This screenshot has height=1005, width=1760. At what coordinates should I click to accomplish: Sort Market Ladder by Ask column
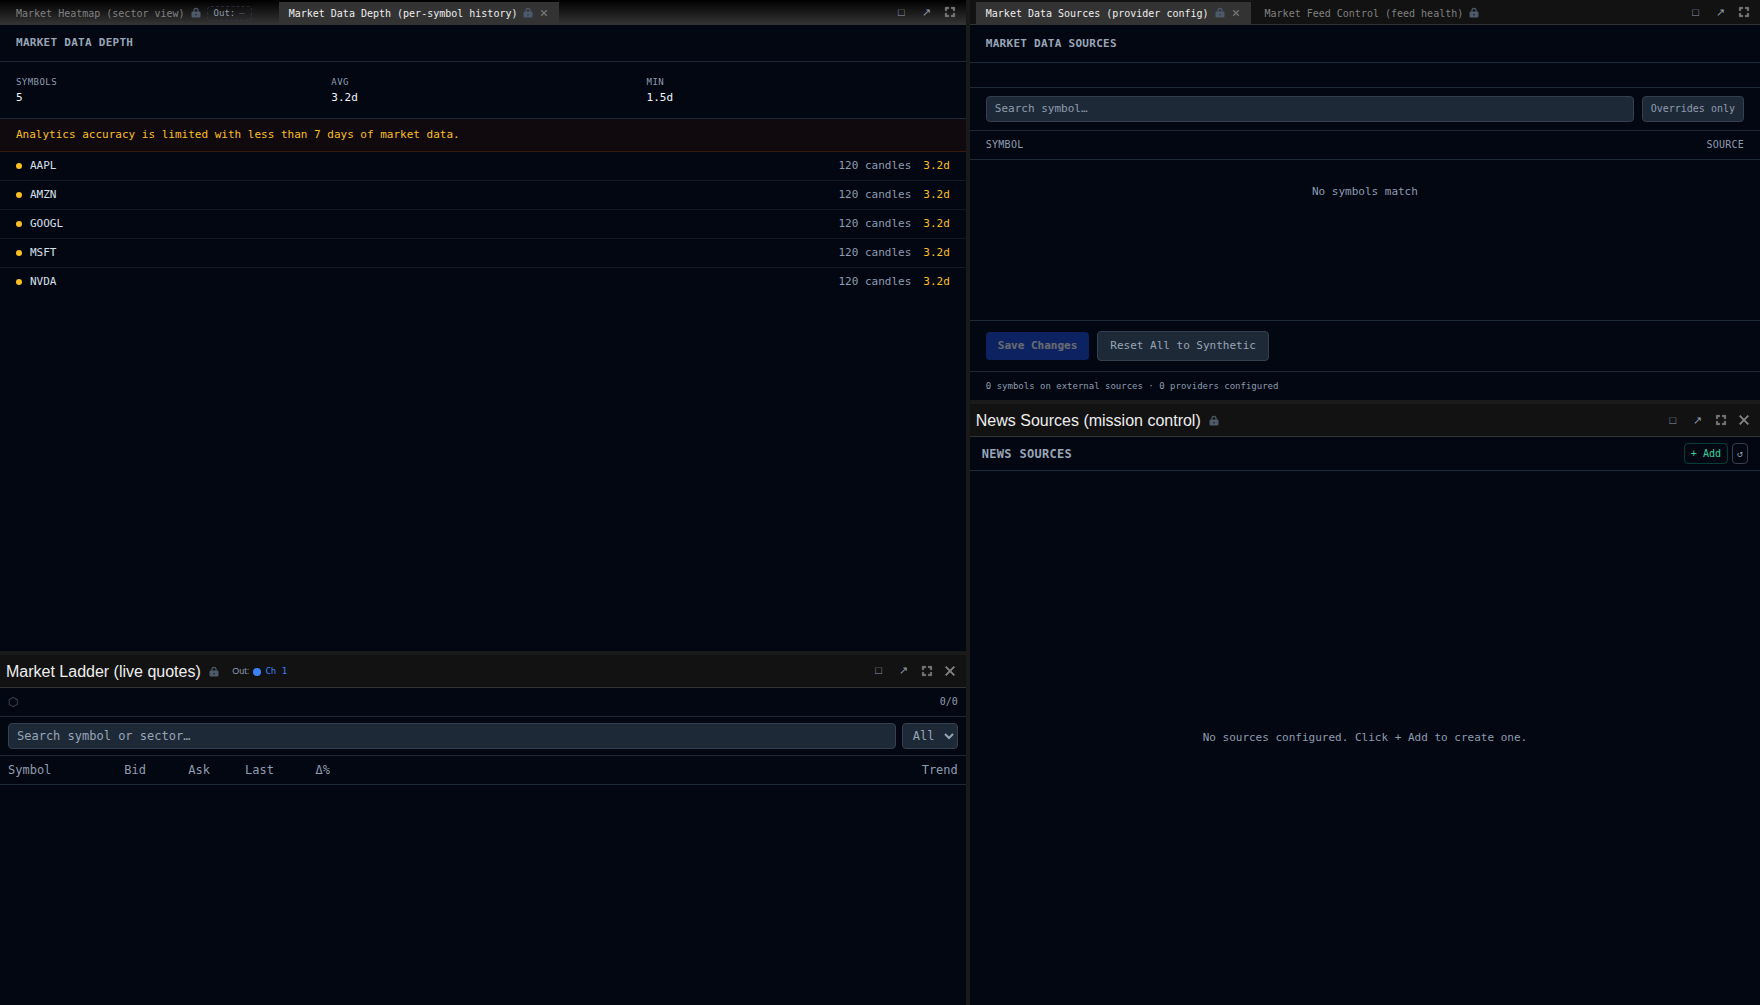(199, 770)
